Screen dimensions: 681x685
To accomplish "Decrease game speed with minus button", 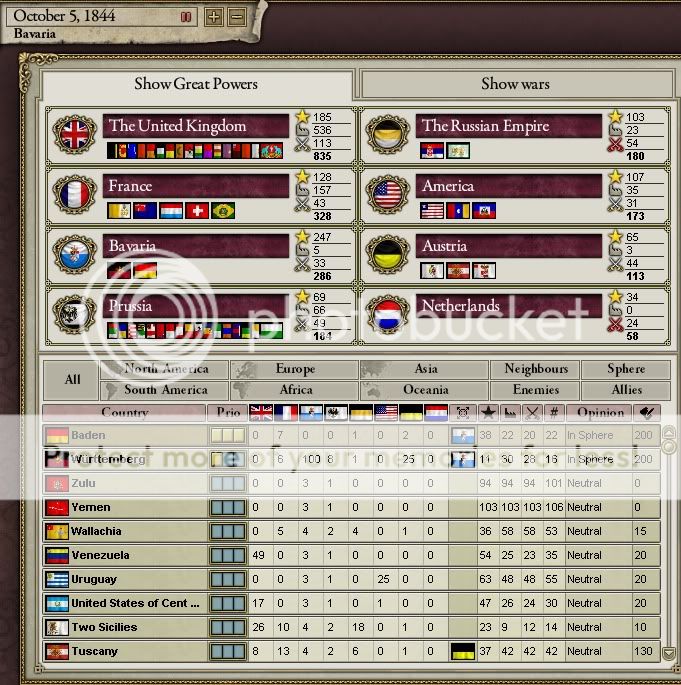I will coord(236,17).
